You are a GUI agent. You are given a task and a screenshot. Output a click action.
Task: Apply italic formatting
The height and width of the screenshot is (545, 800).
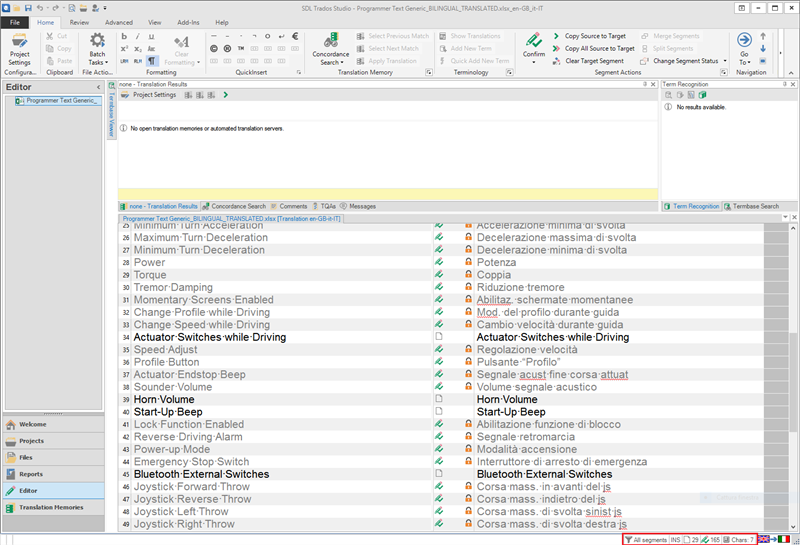(138, 36)
